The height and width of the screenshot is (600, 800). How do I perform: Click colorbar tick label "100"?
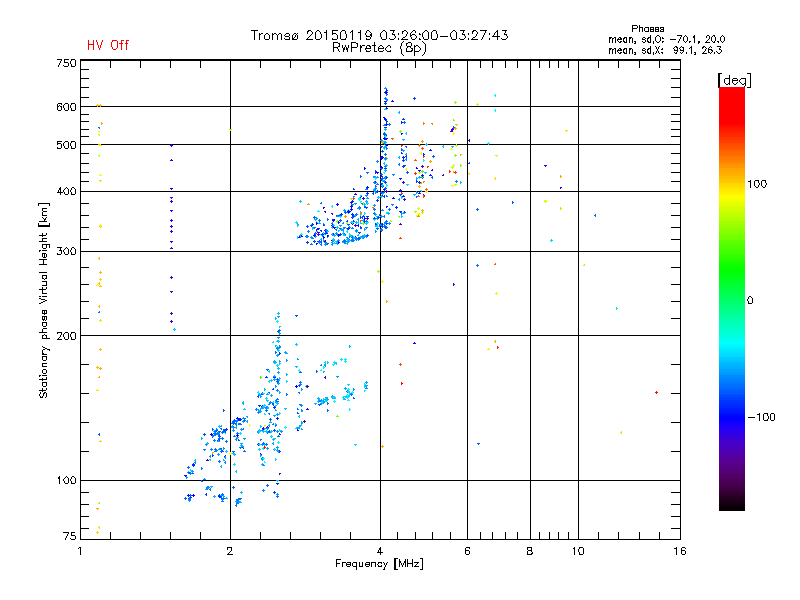click(757, 184)
